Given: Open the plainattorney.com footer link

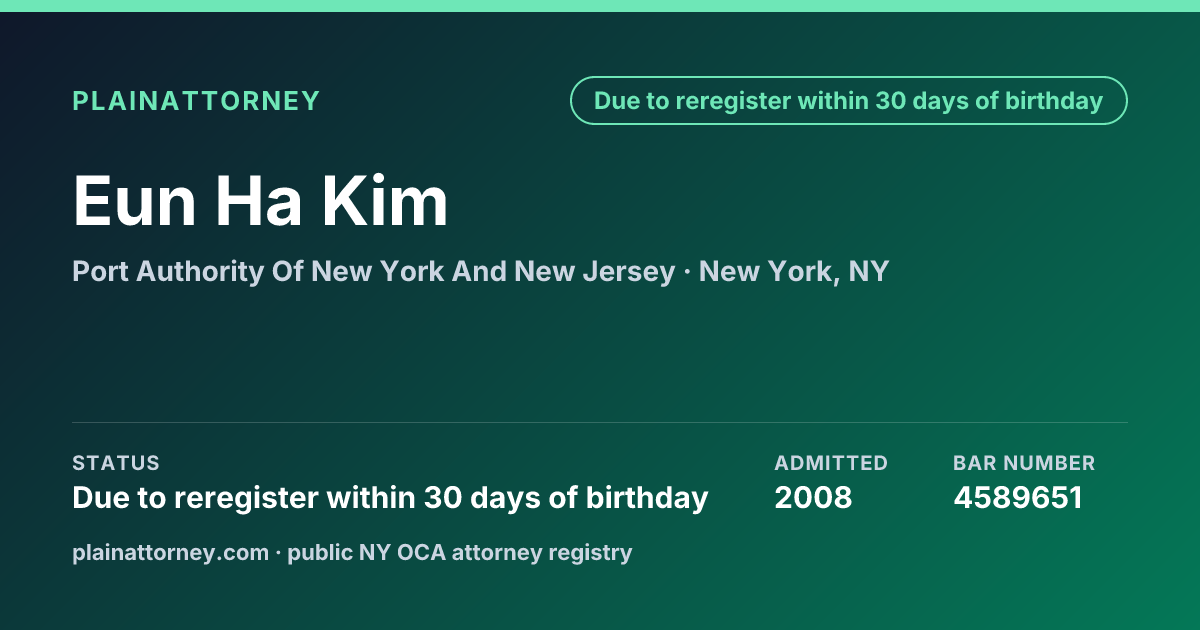Looking at the screenshot, I should (x=170, y=552).
